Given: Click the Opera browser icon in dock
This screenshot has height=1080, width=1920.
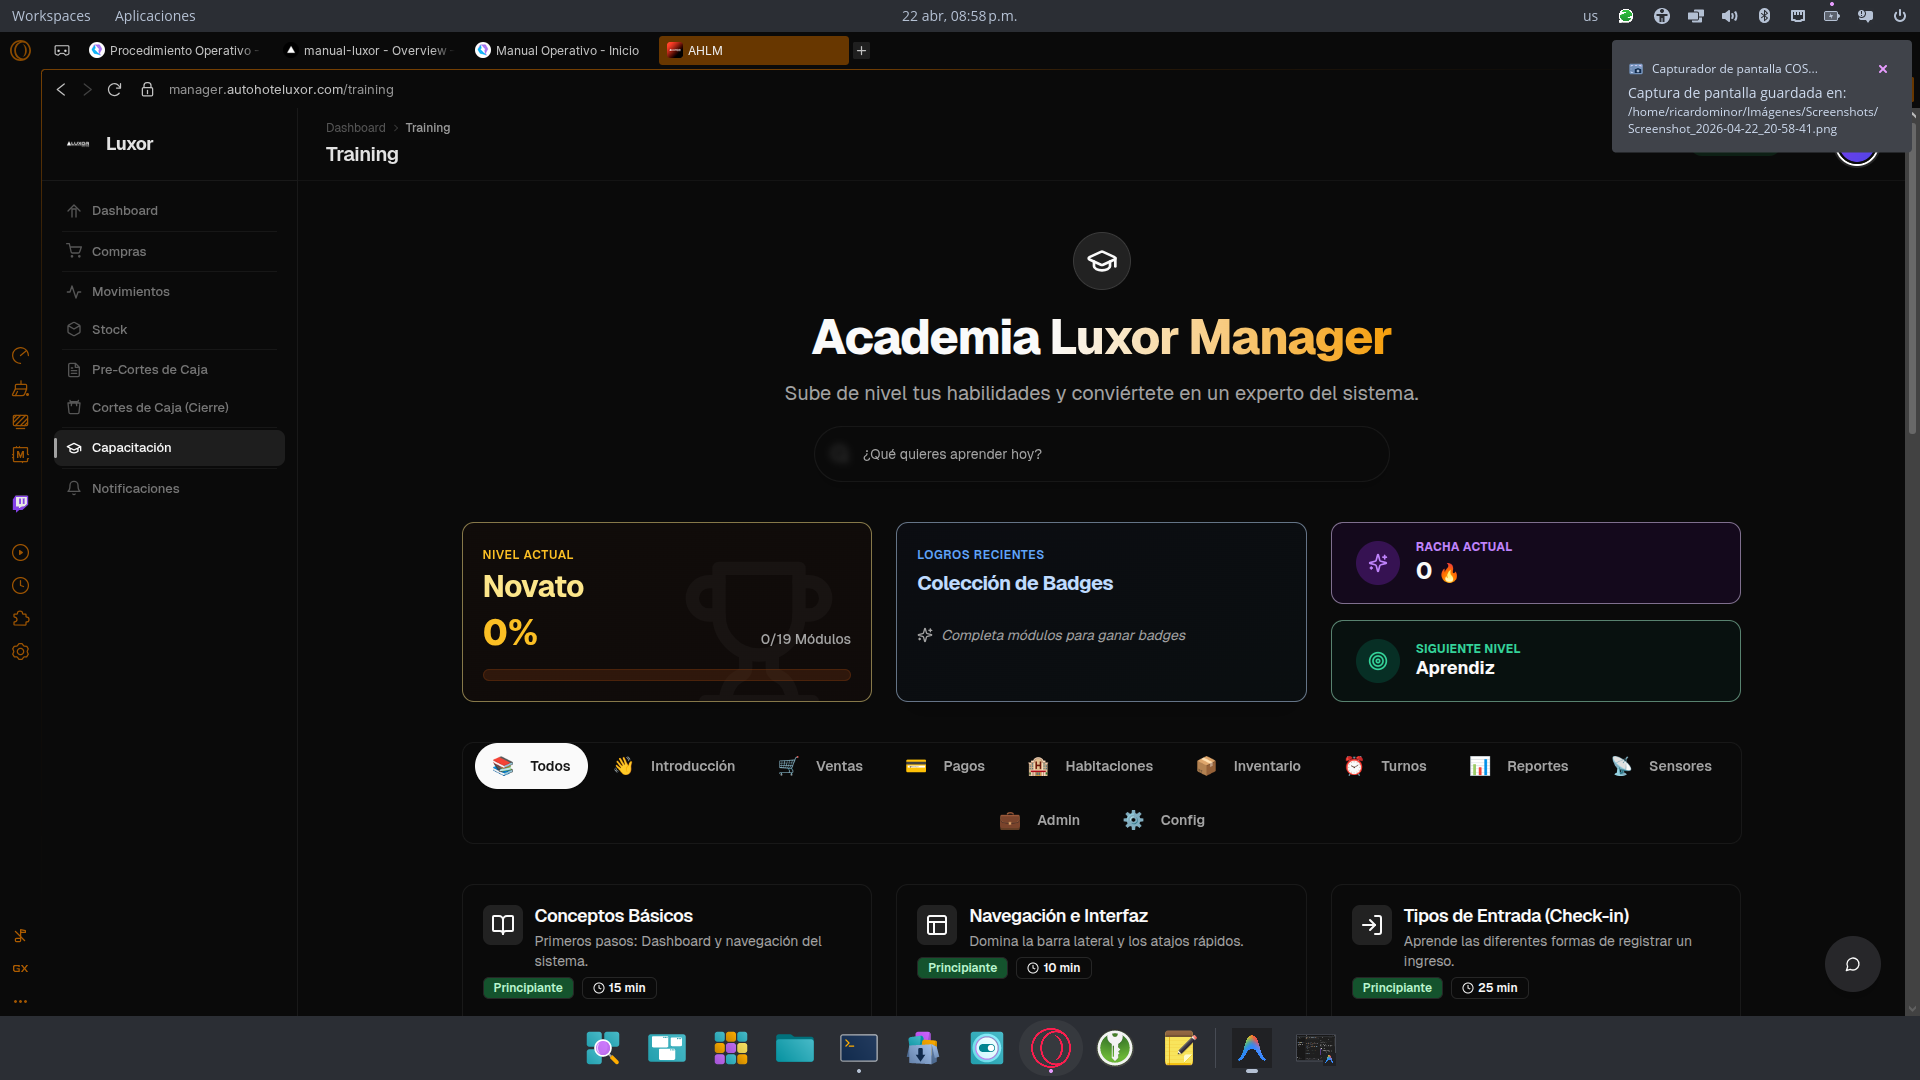Looking at the screenshot, I should coord(1051,1048).
